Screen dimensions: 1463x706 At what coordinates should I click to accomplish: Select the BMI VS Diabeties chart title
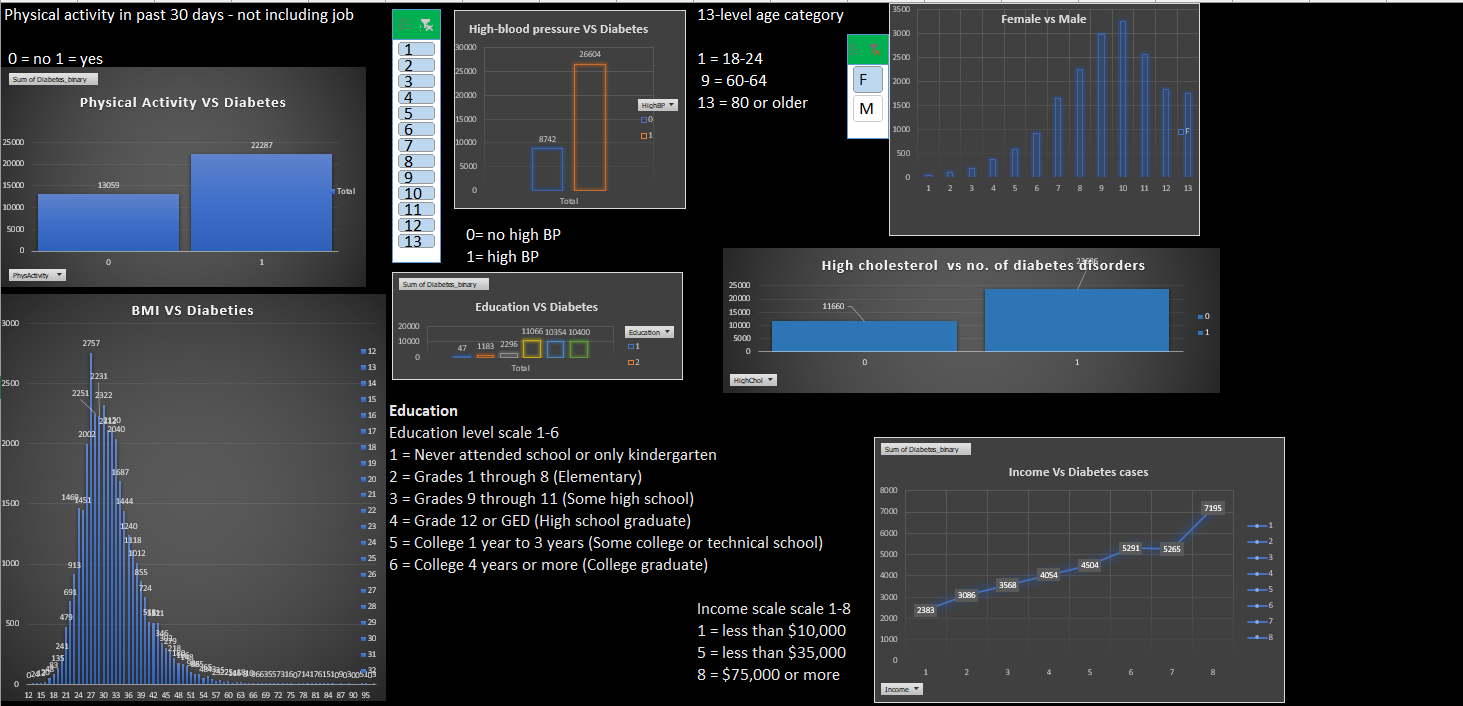[x=192, y=310]
